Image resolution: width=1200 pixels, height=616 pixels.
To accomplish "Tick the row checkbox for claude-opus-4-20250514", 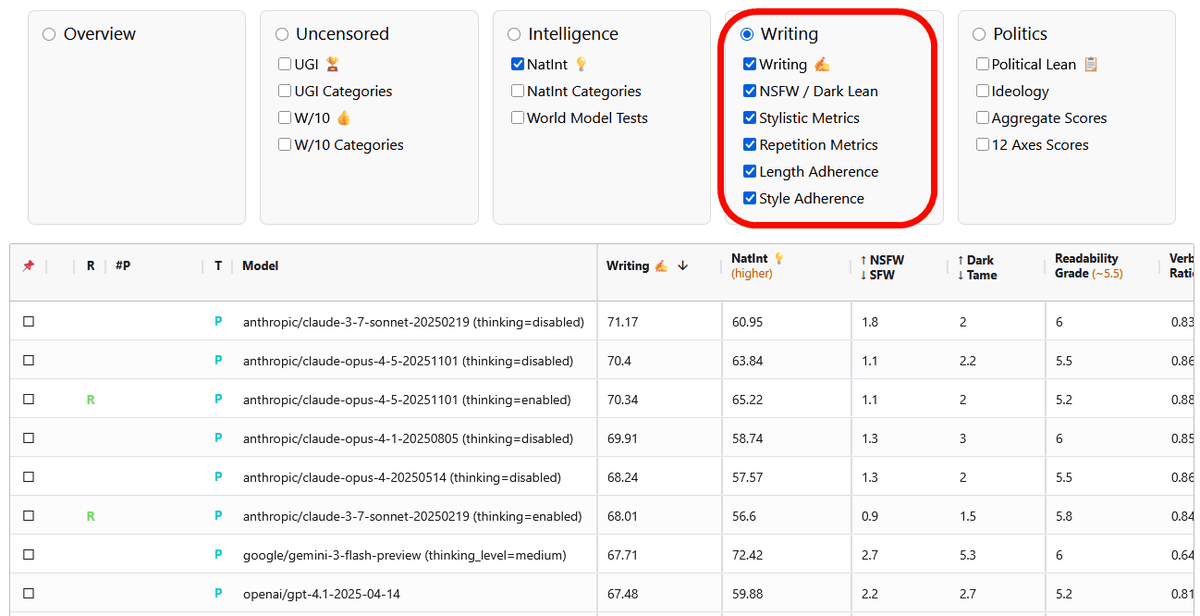I will coord(29,478).
